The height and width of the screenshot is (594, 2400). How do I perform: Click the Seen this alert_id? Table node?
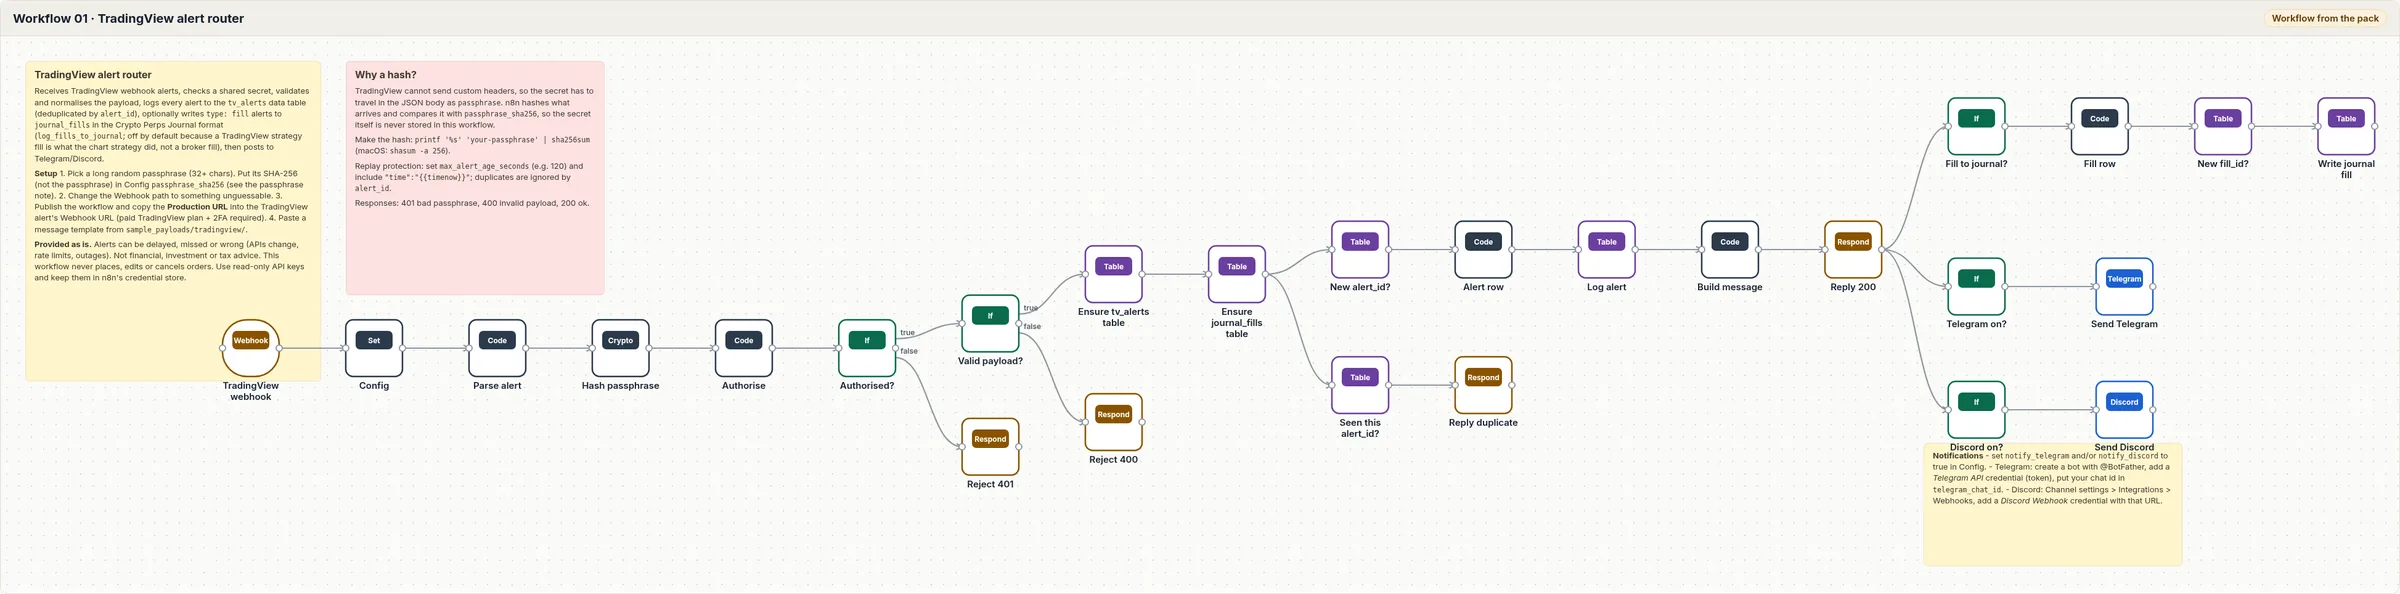tap(1360, 385)
